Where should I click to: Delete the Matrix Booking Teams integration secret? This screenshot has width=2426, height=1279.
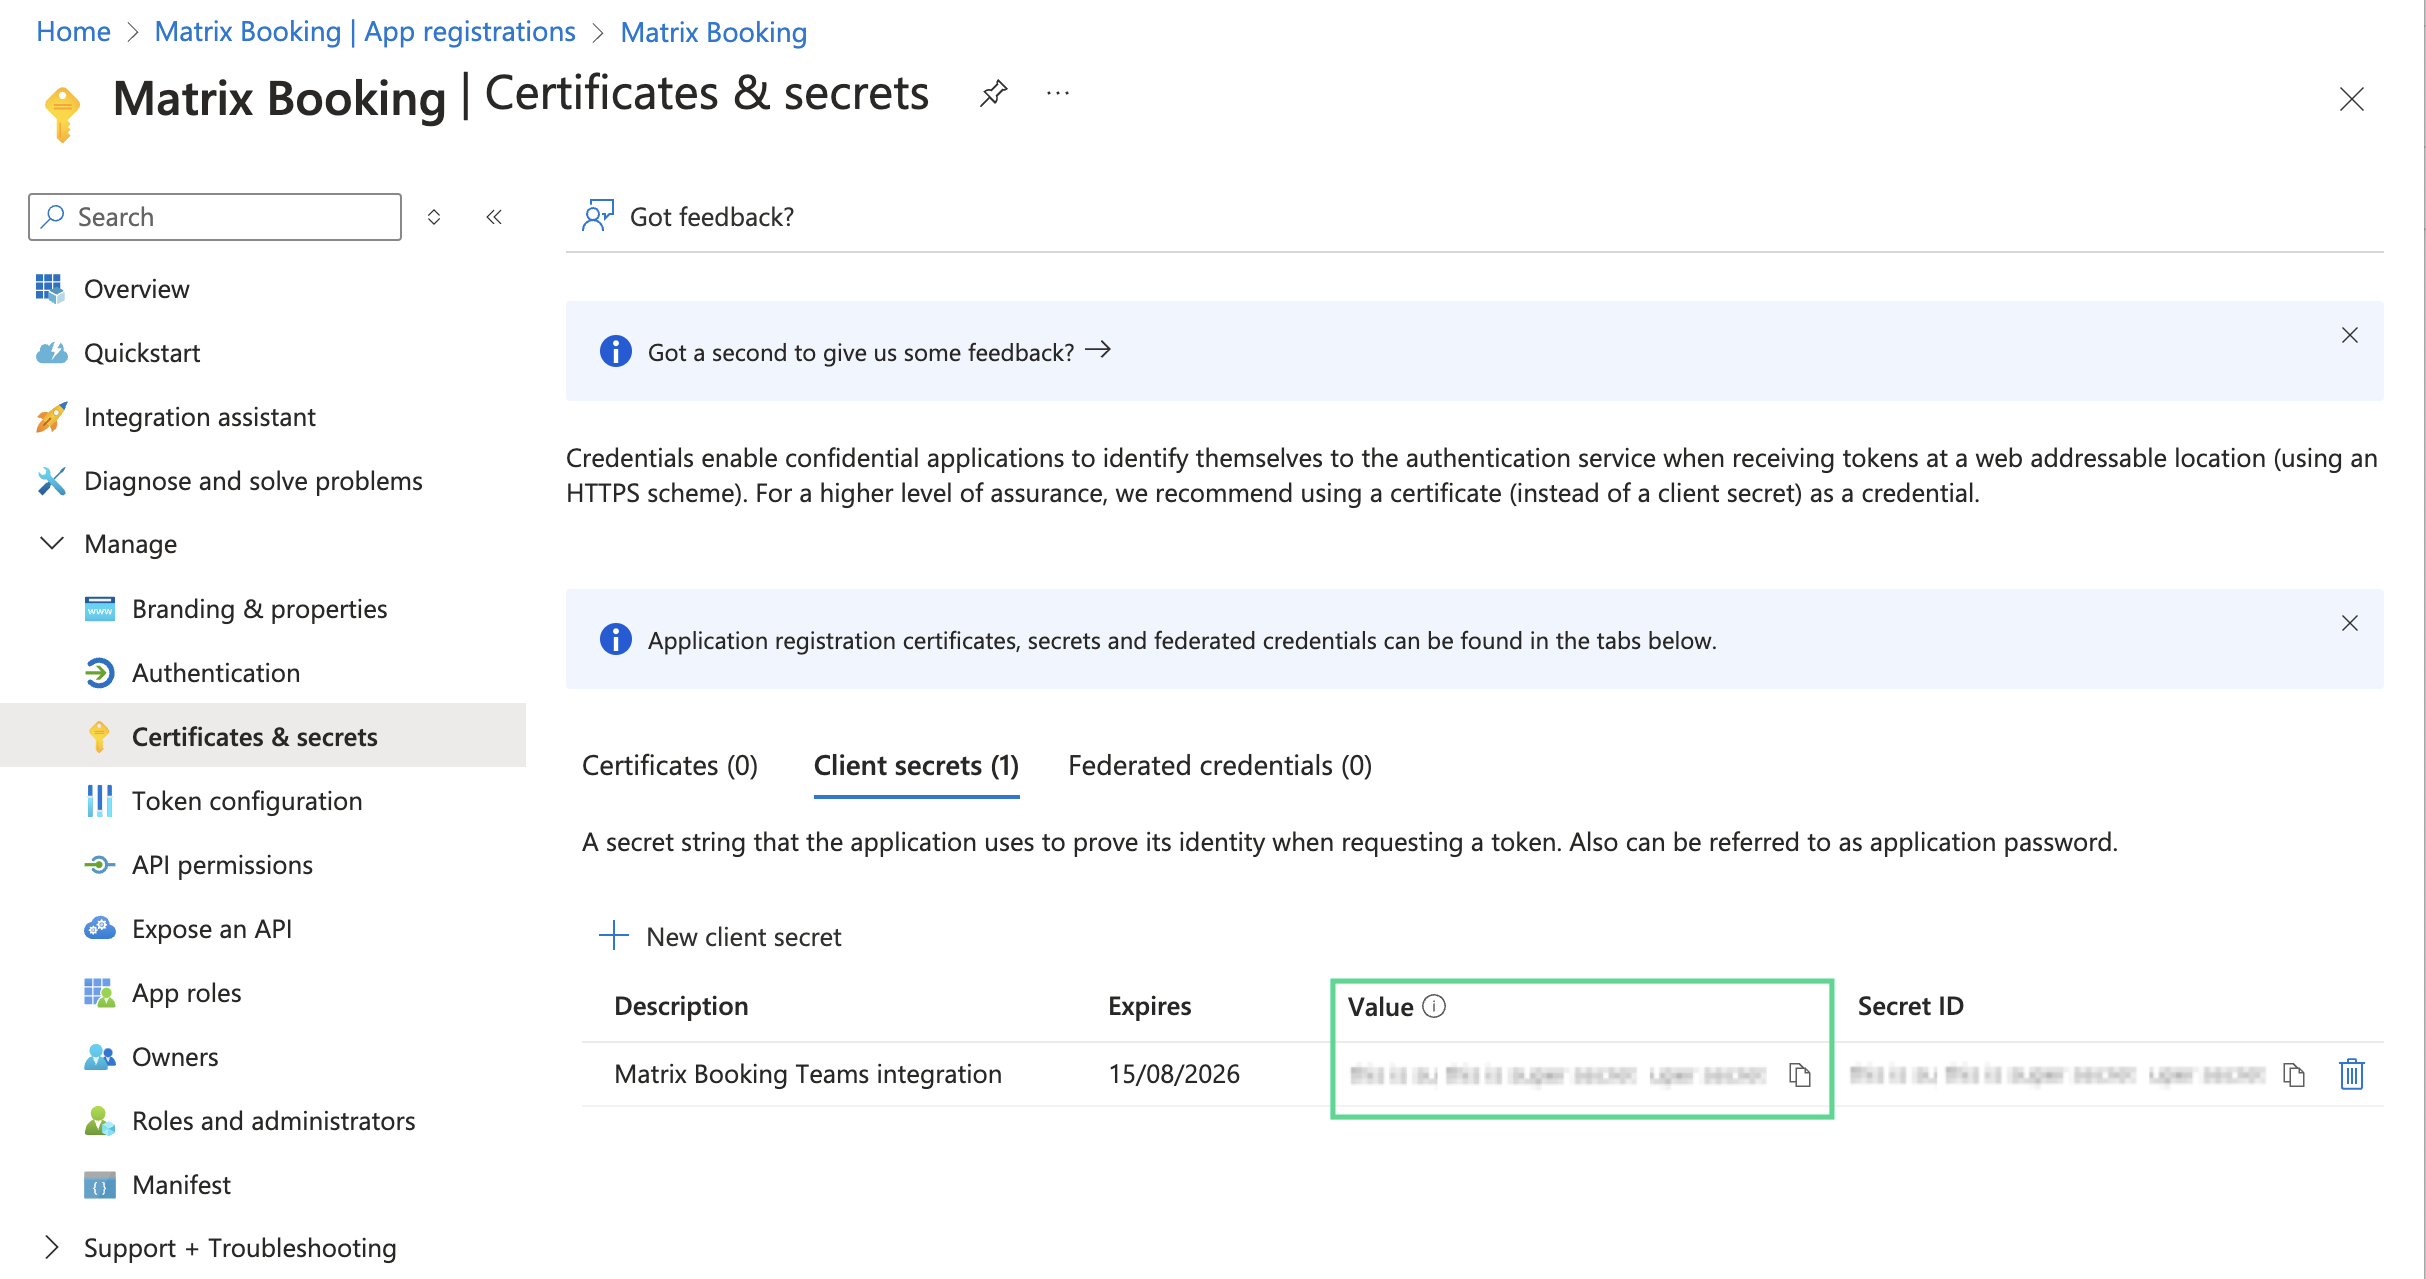pos(2352,1074)
